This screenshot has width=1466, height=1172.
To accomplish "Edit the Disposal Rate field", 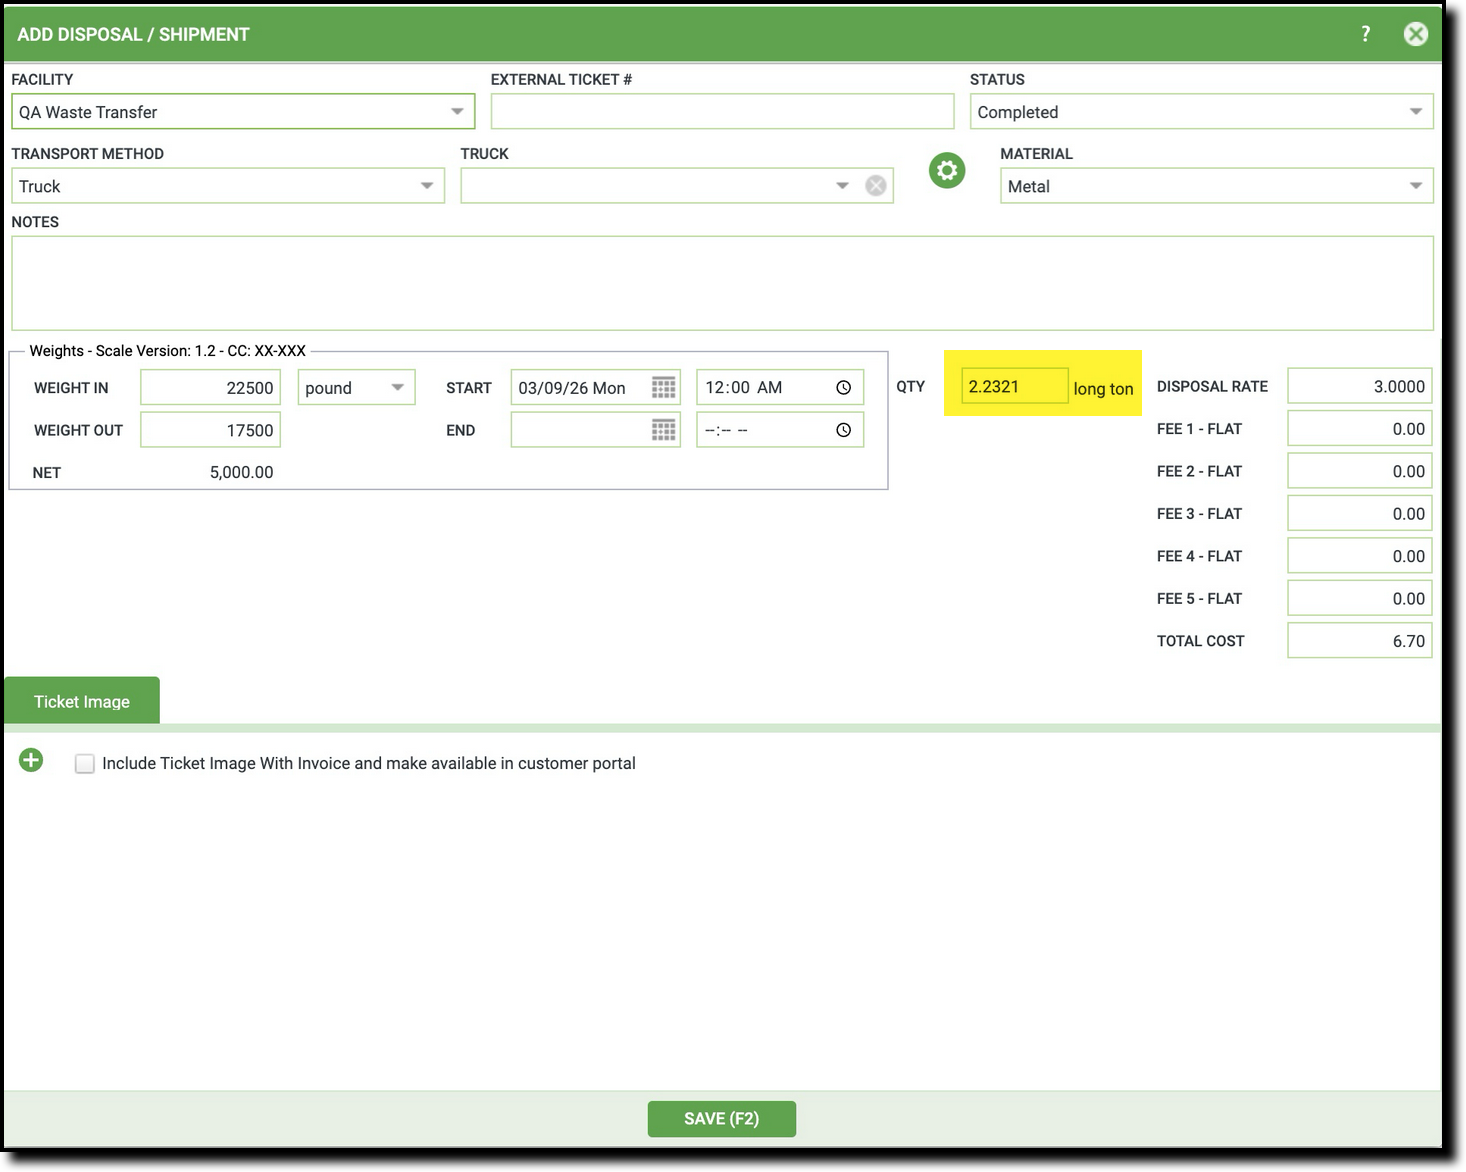I will pyautogui.click(x=1360, y=386).
